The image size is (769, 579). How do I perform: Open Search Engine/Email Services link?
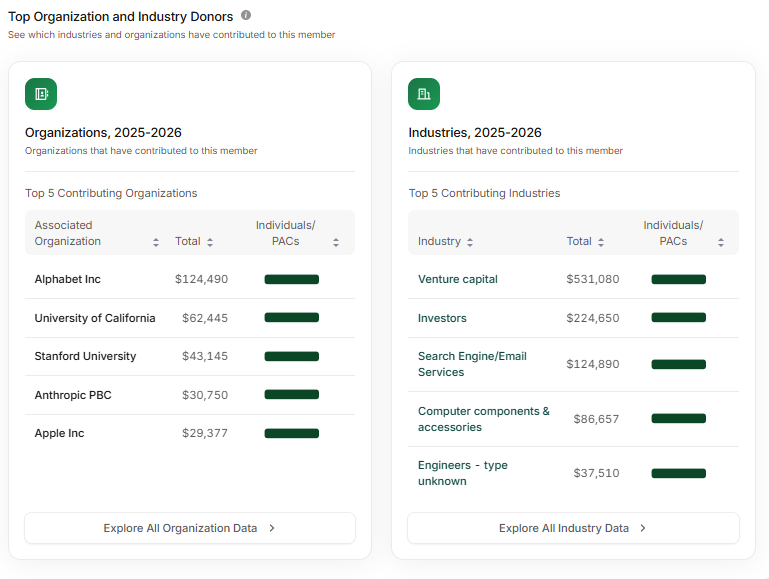472,364
